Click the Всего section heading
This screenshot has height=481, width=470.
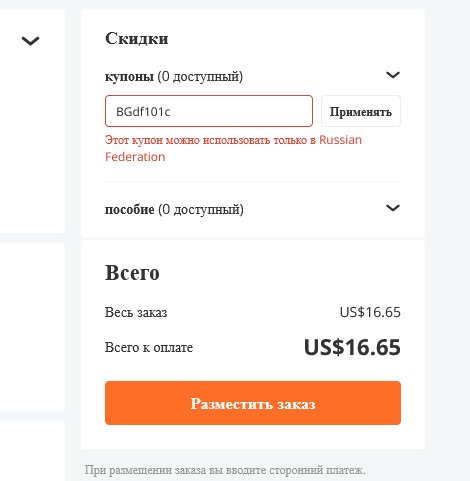(132, 273)
